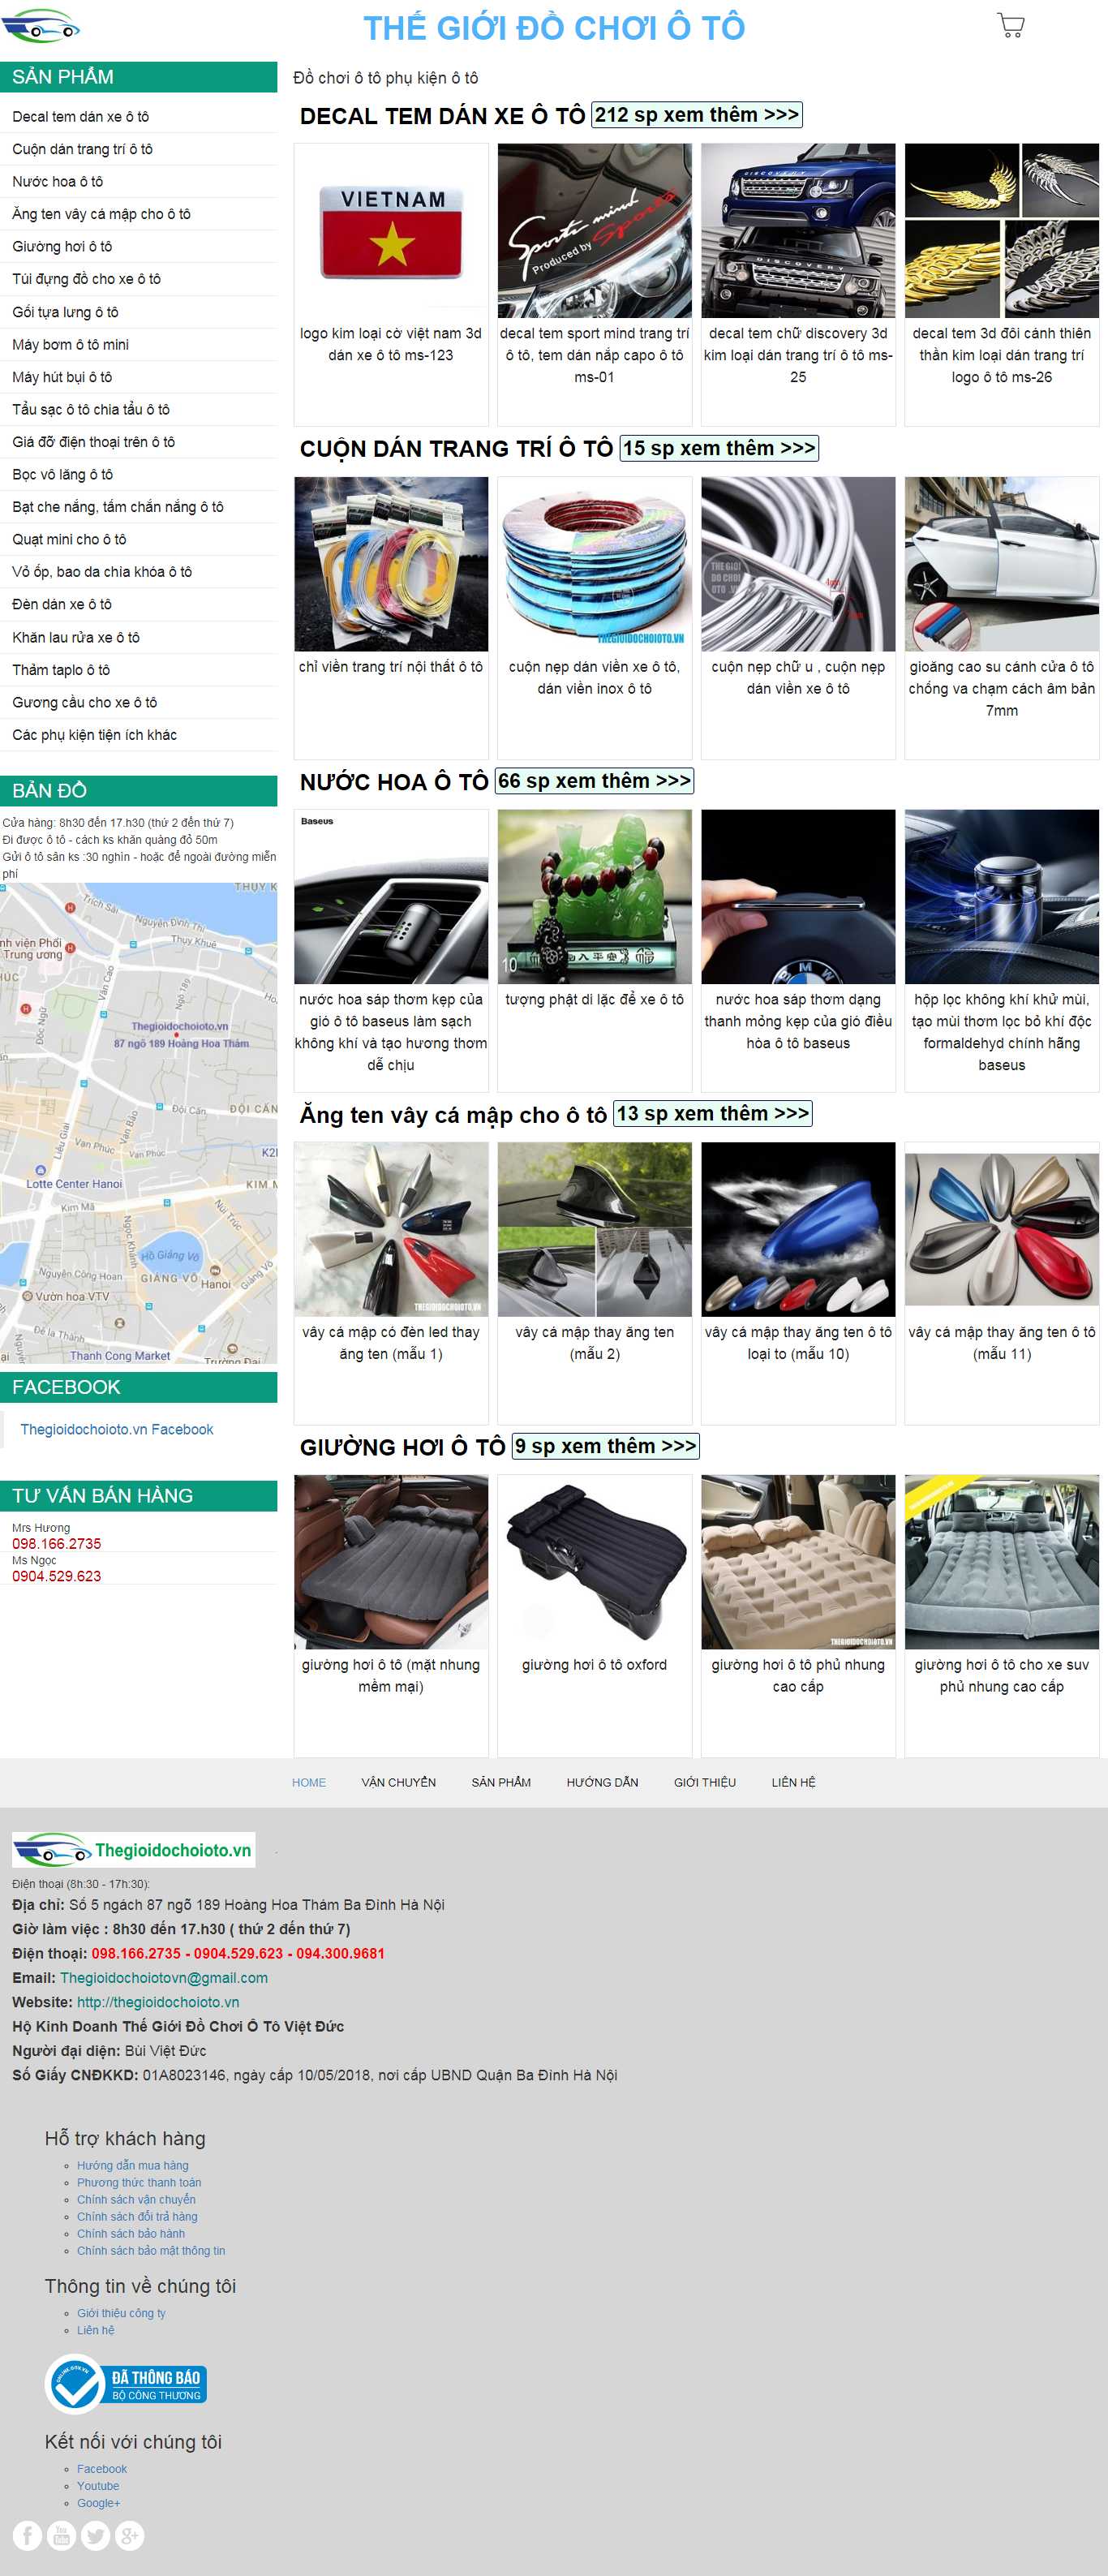Screen dimensions: 1108x2576
Task: Click the Thegioidochoiotovn@gmail.com email link
Action: [164, 1977]
